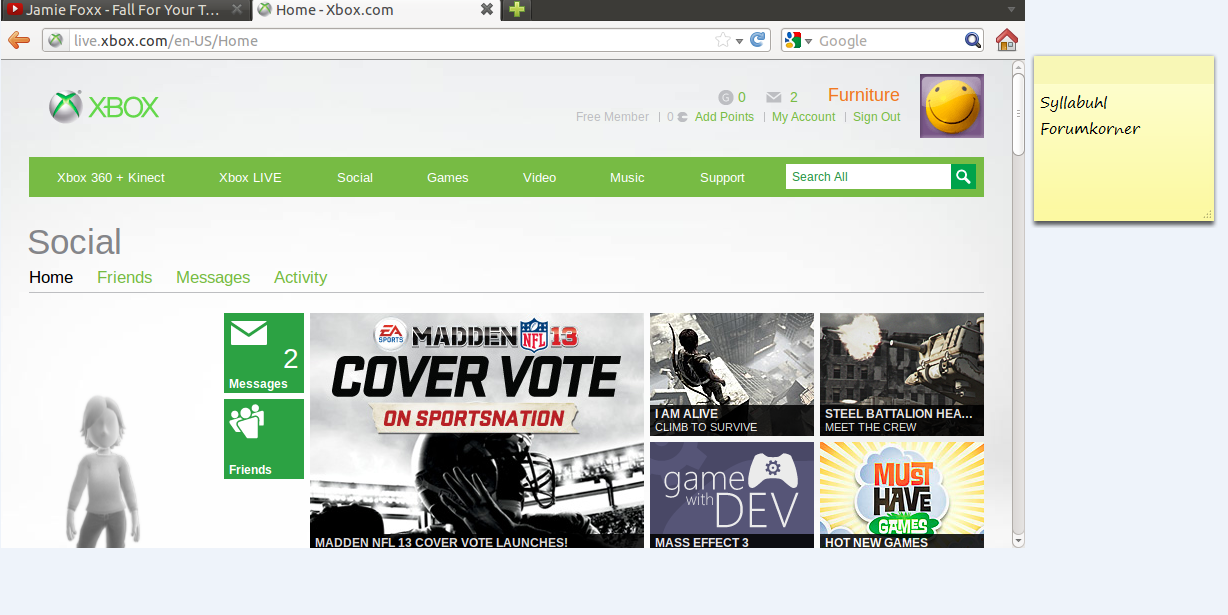The height and width of the screenshot is (615, 1228).
Task: Click the page scrollbar up arrow
Action: 1018,68
